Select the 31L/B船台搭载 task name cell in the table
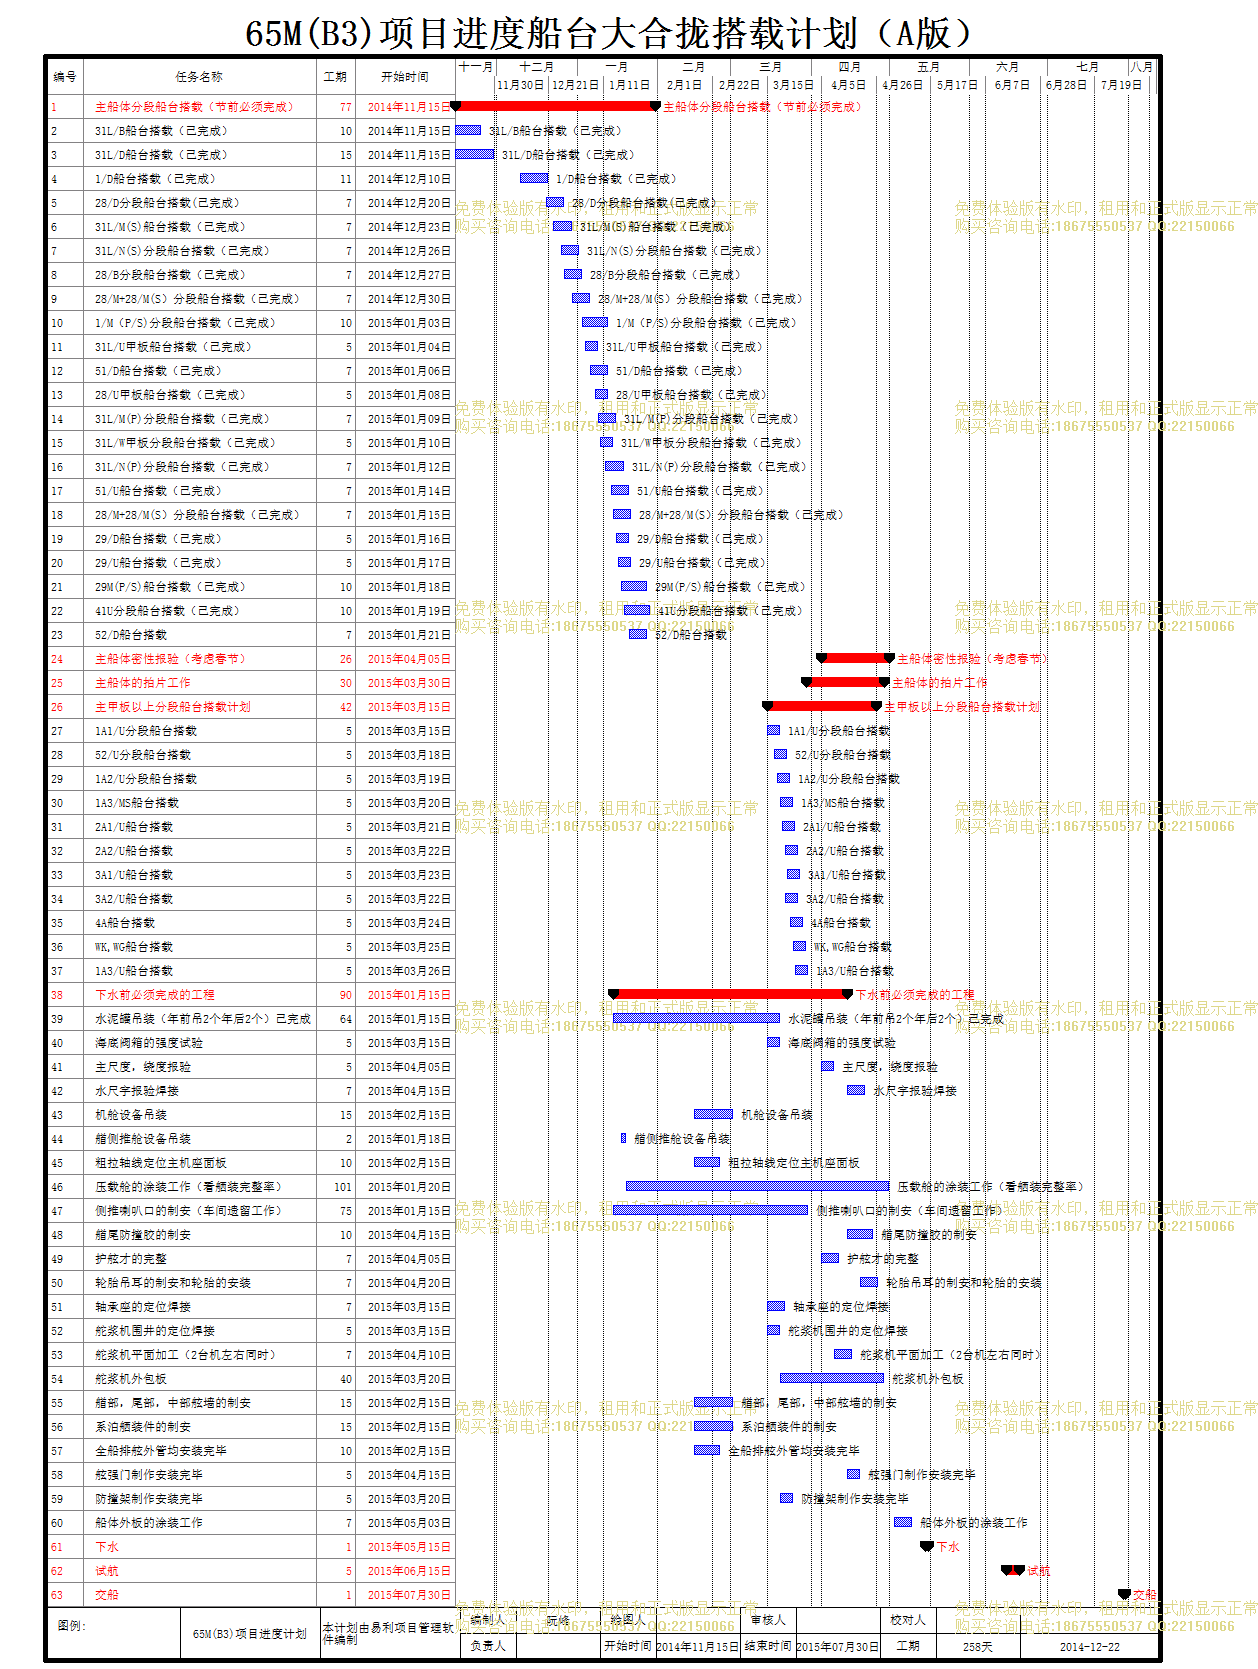The image size is (1258, 1669). (x=199, y=131)
